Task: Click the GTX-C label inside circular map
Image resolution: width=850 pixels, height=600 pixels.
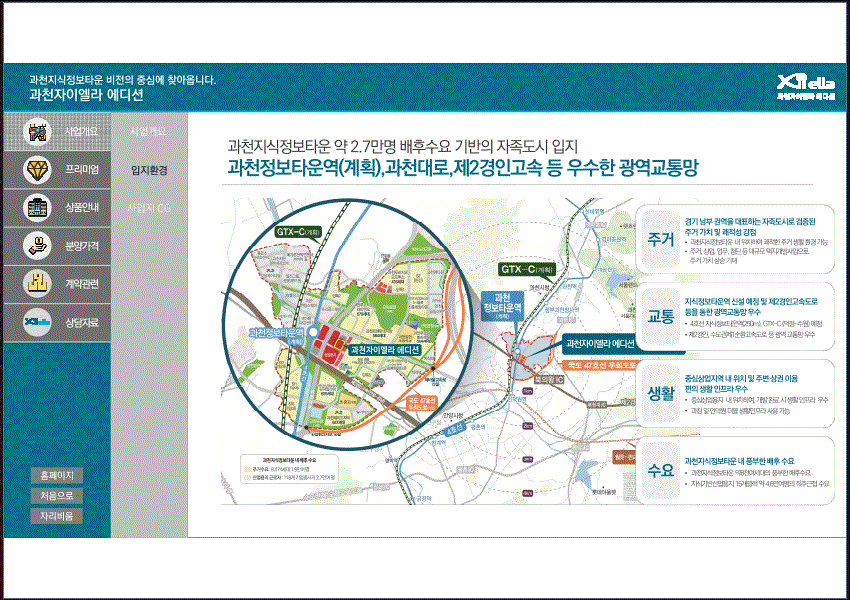Action: pyautogui.click(x=299, y=232)
